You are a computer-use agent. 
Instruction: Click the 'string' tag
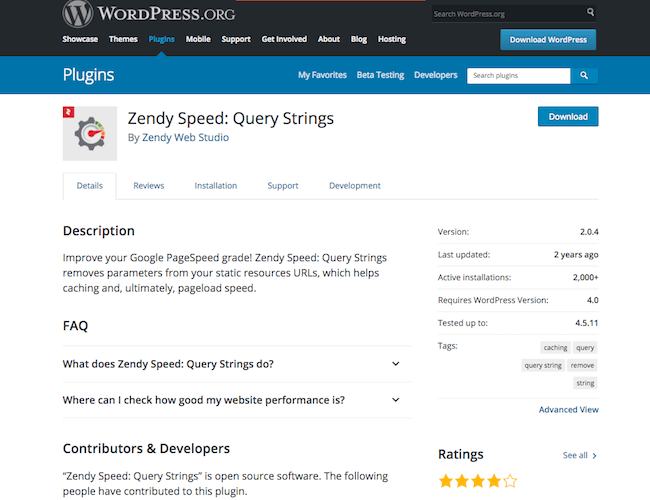585,383
